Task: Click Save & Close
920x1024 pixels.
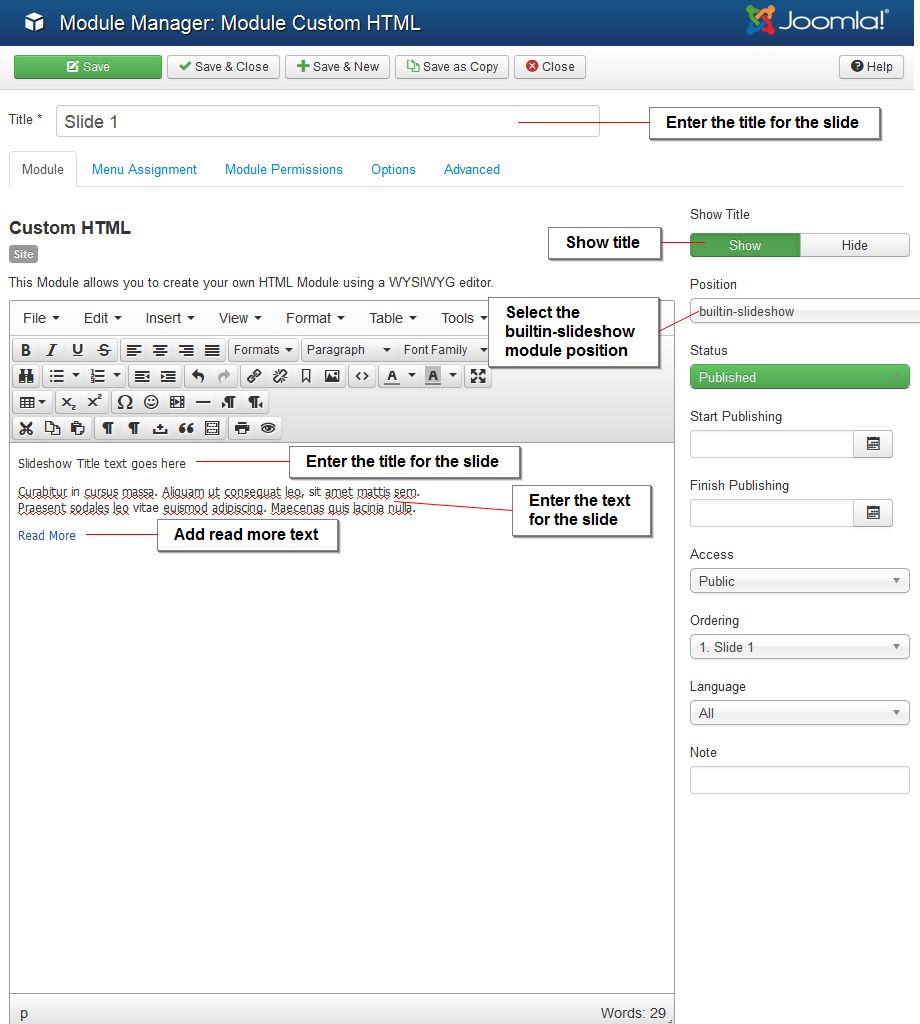Action: [222, 67]
